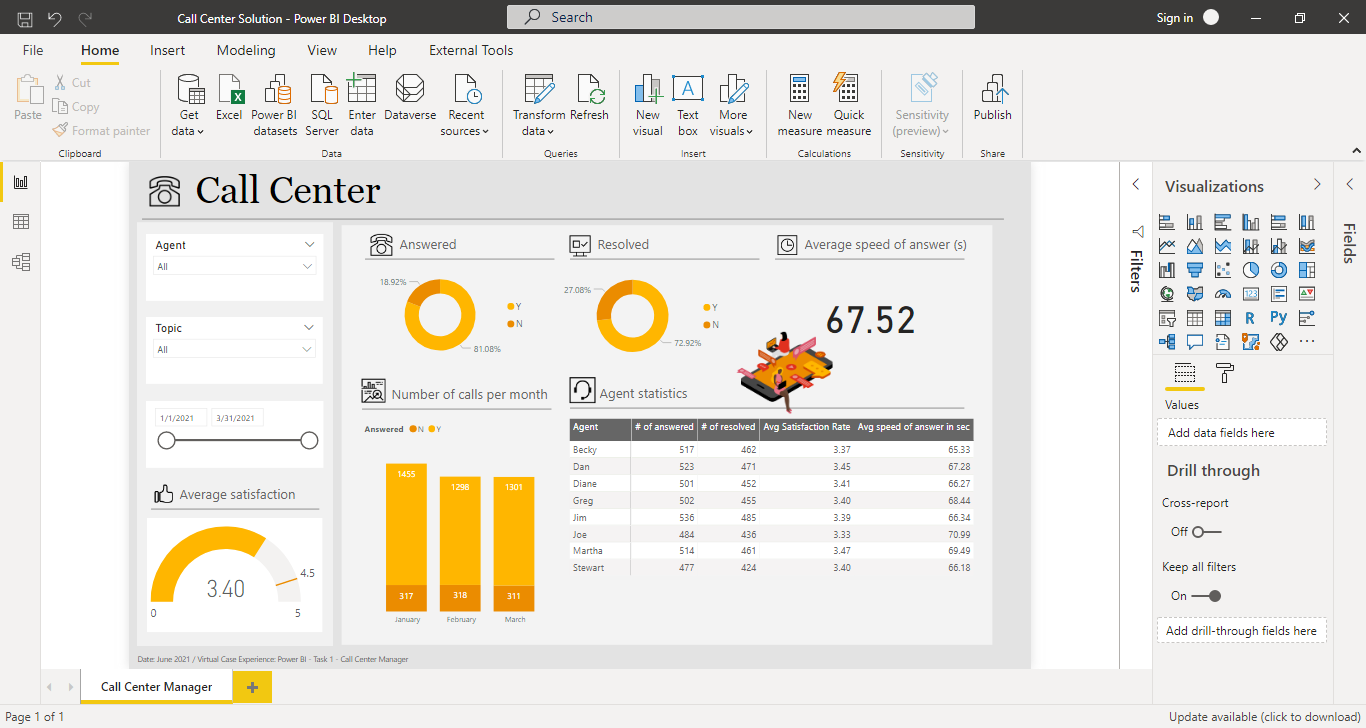The height and width of the screenshot is (728, 1366).
Task: Select the Line chart visual
Action: point(1167,246)
